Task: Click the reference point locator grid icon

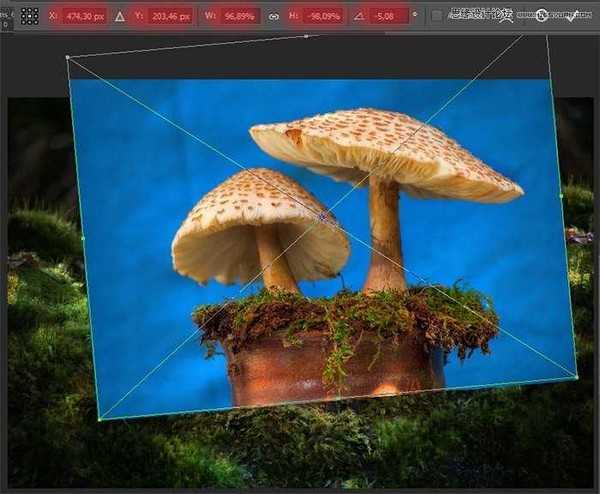Action: (30, 16)
